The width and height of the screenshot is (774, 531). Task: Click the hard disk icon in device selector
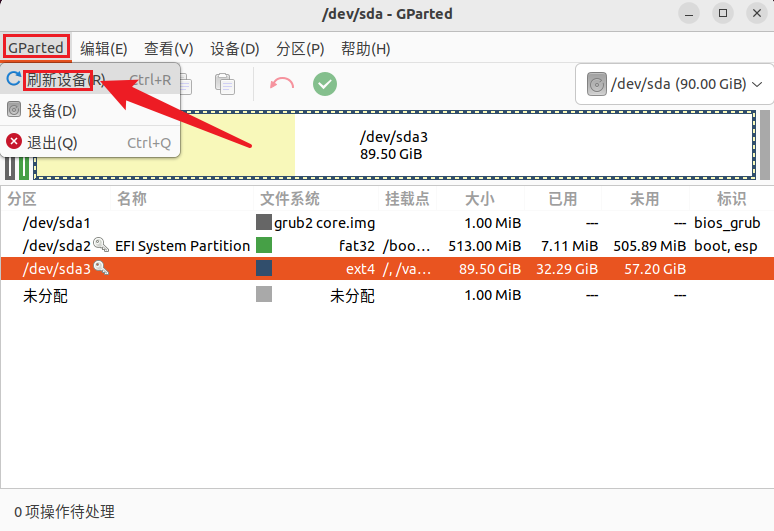tap(596, 84)
